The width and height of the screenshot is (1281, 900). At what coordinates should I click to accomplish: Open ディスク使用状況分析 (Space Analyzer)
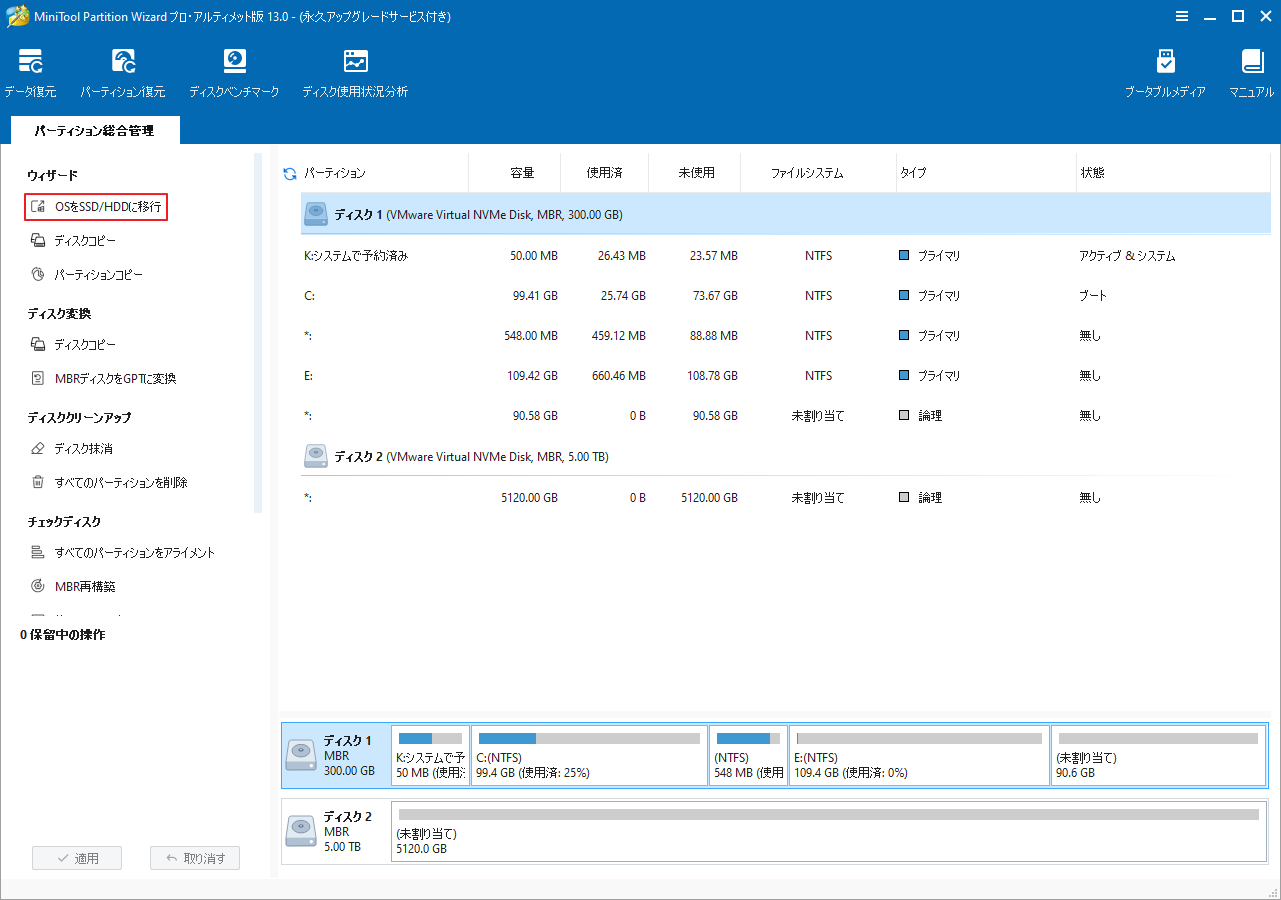(355, 70)
